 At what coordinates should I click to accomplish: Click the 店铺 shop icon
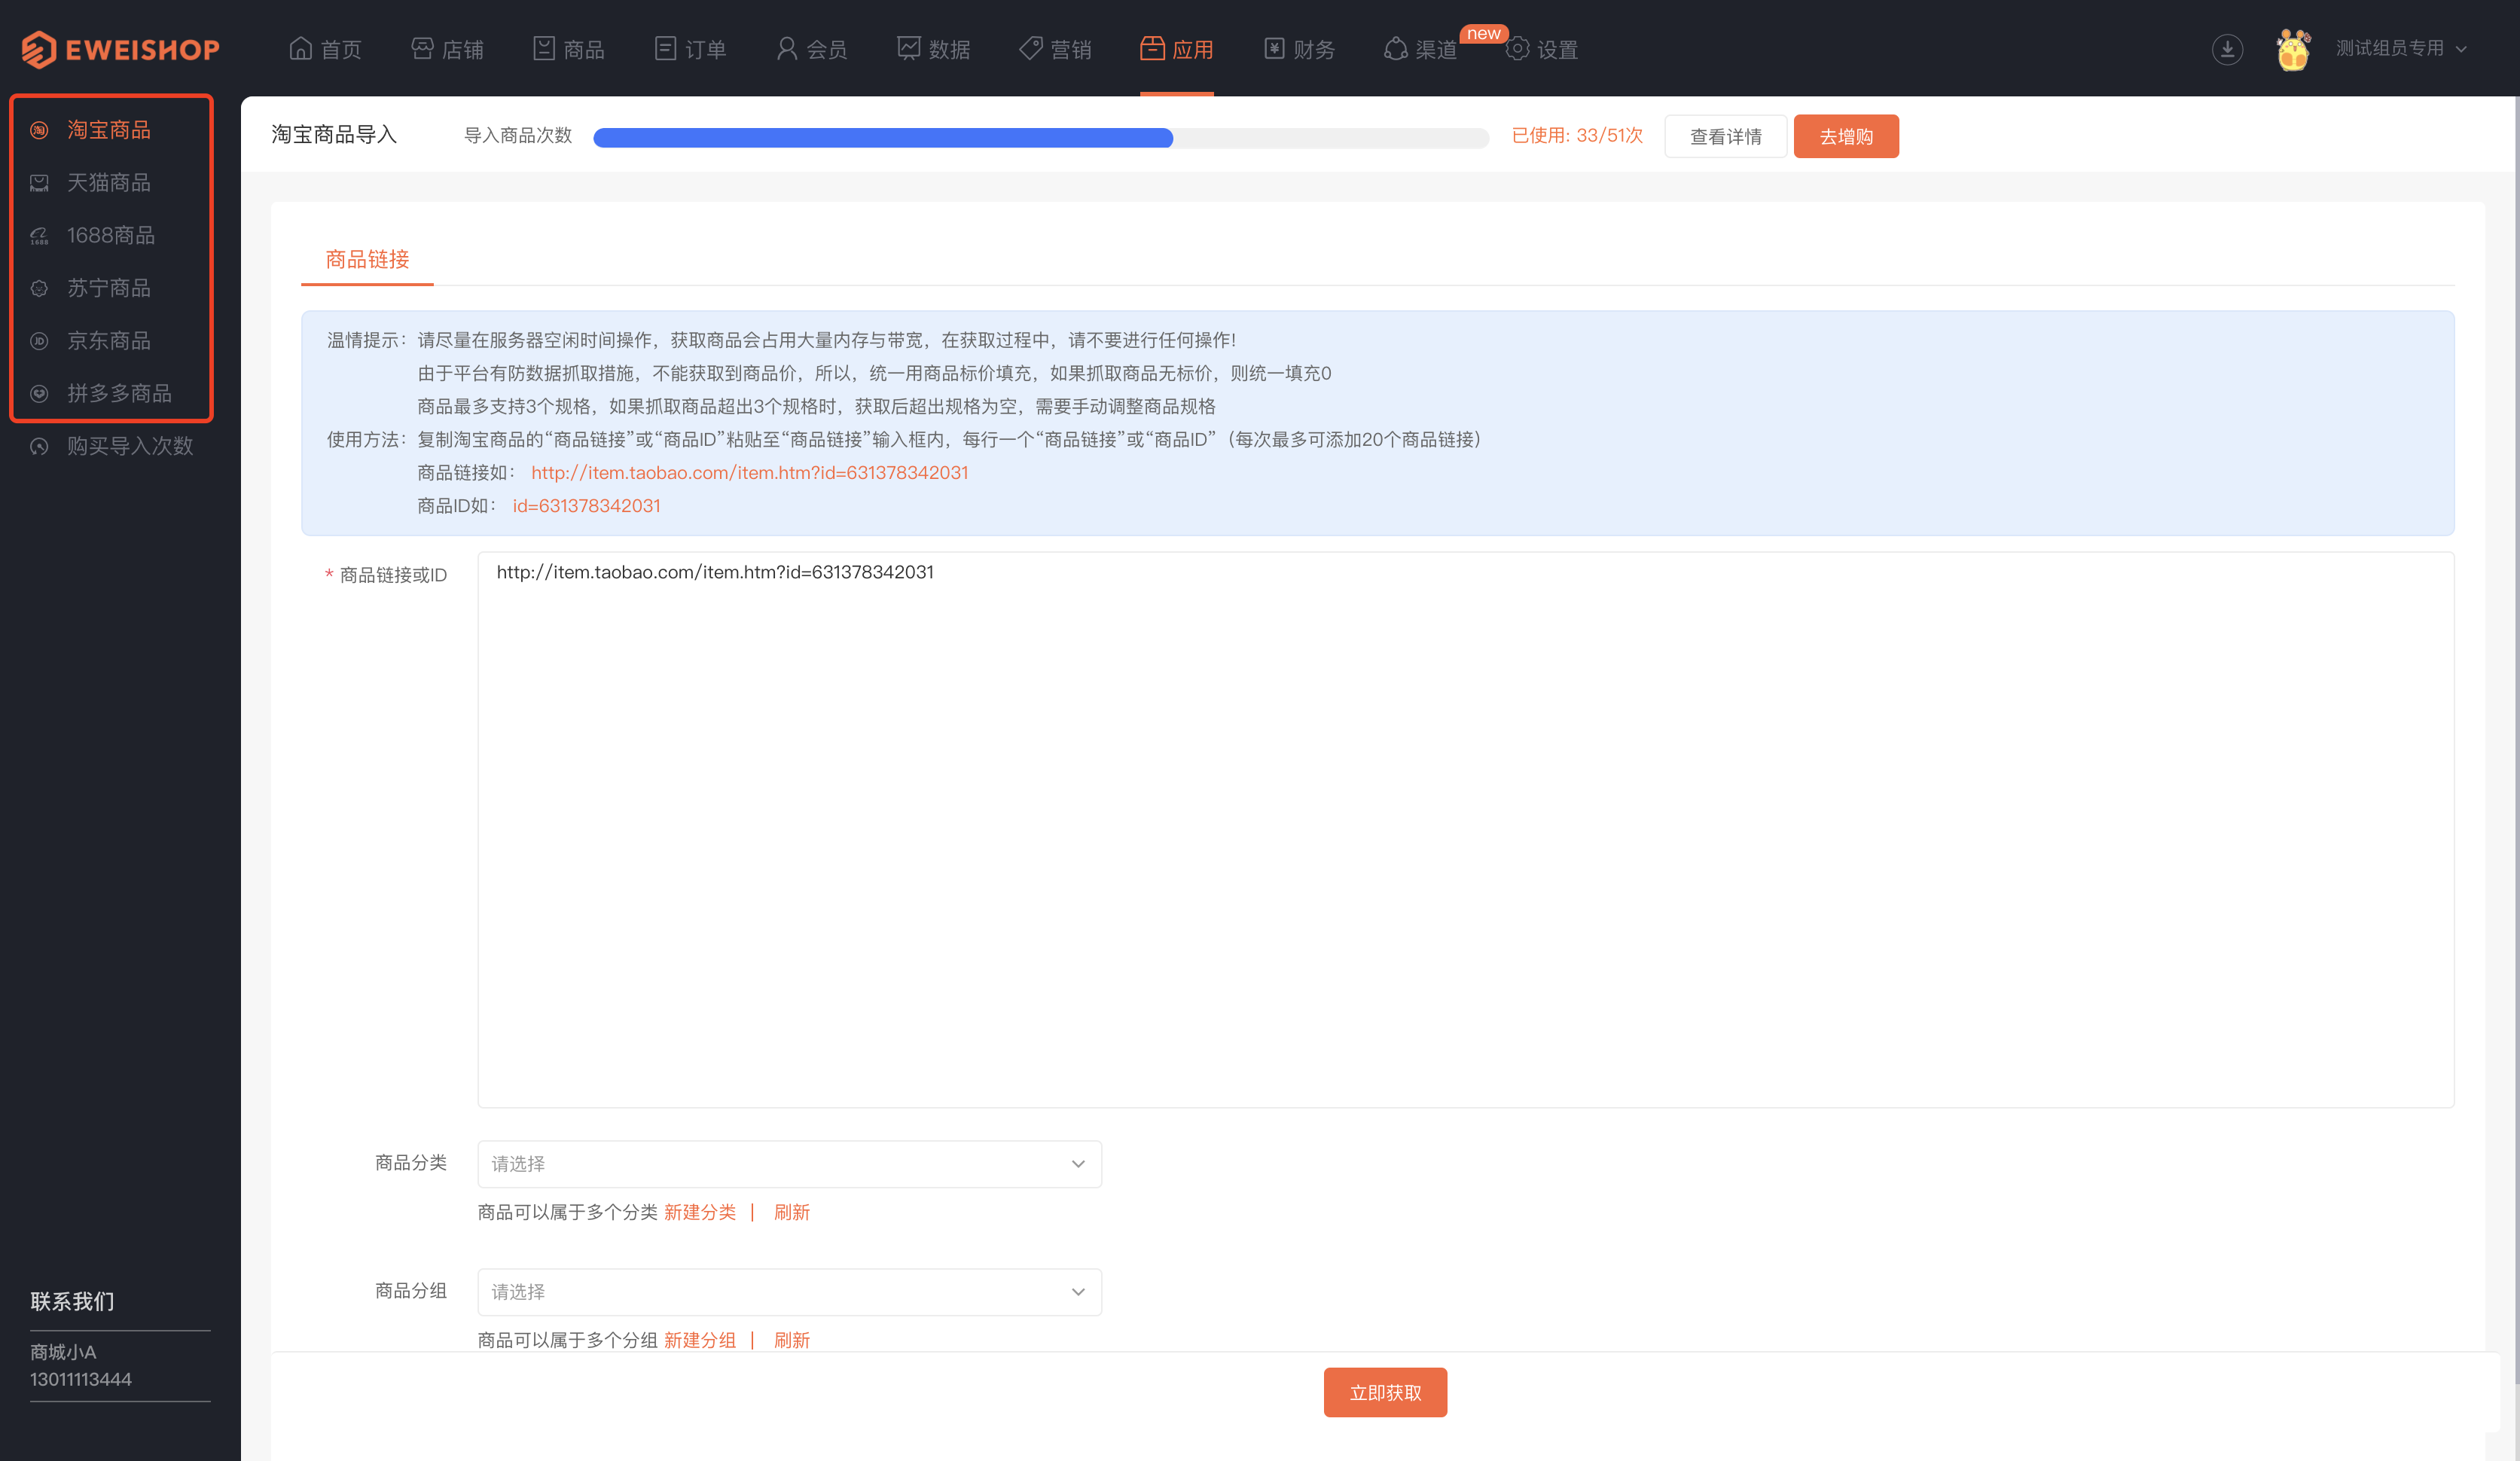422,48
